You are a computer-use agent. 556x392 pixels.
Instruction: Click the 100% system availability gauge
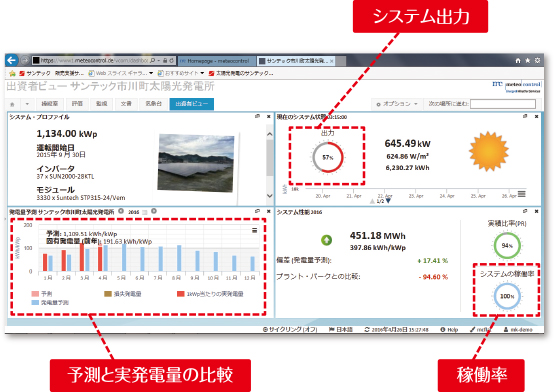tap(507, 296)
